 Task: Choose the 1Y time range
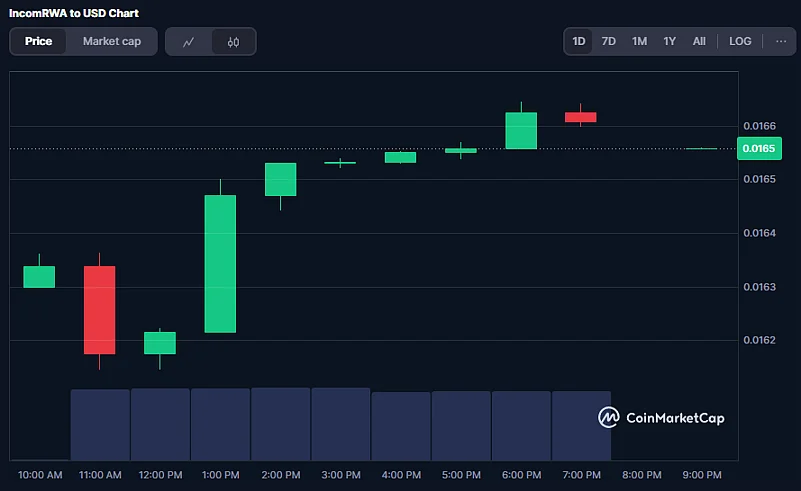tap(669, 41)
